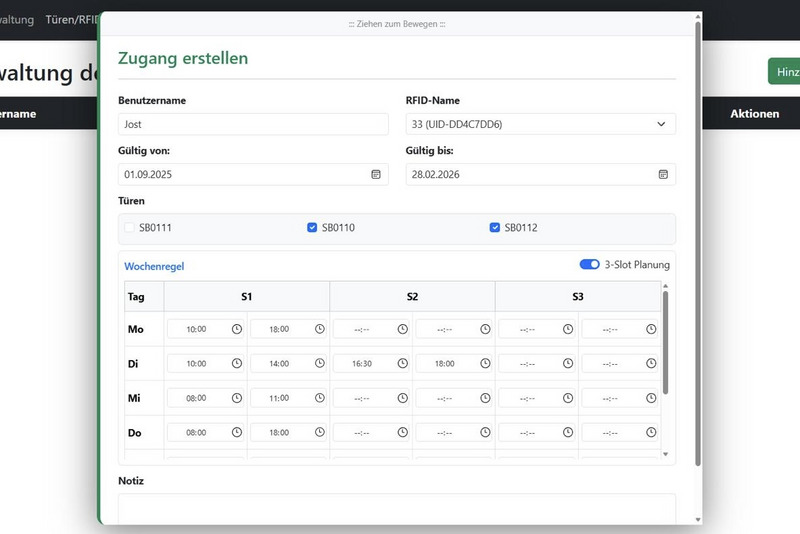Disable the 3-Slot Planung switch
800x534 pixels.
(589, 265)
